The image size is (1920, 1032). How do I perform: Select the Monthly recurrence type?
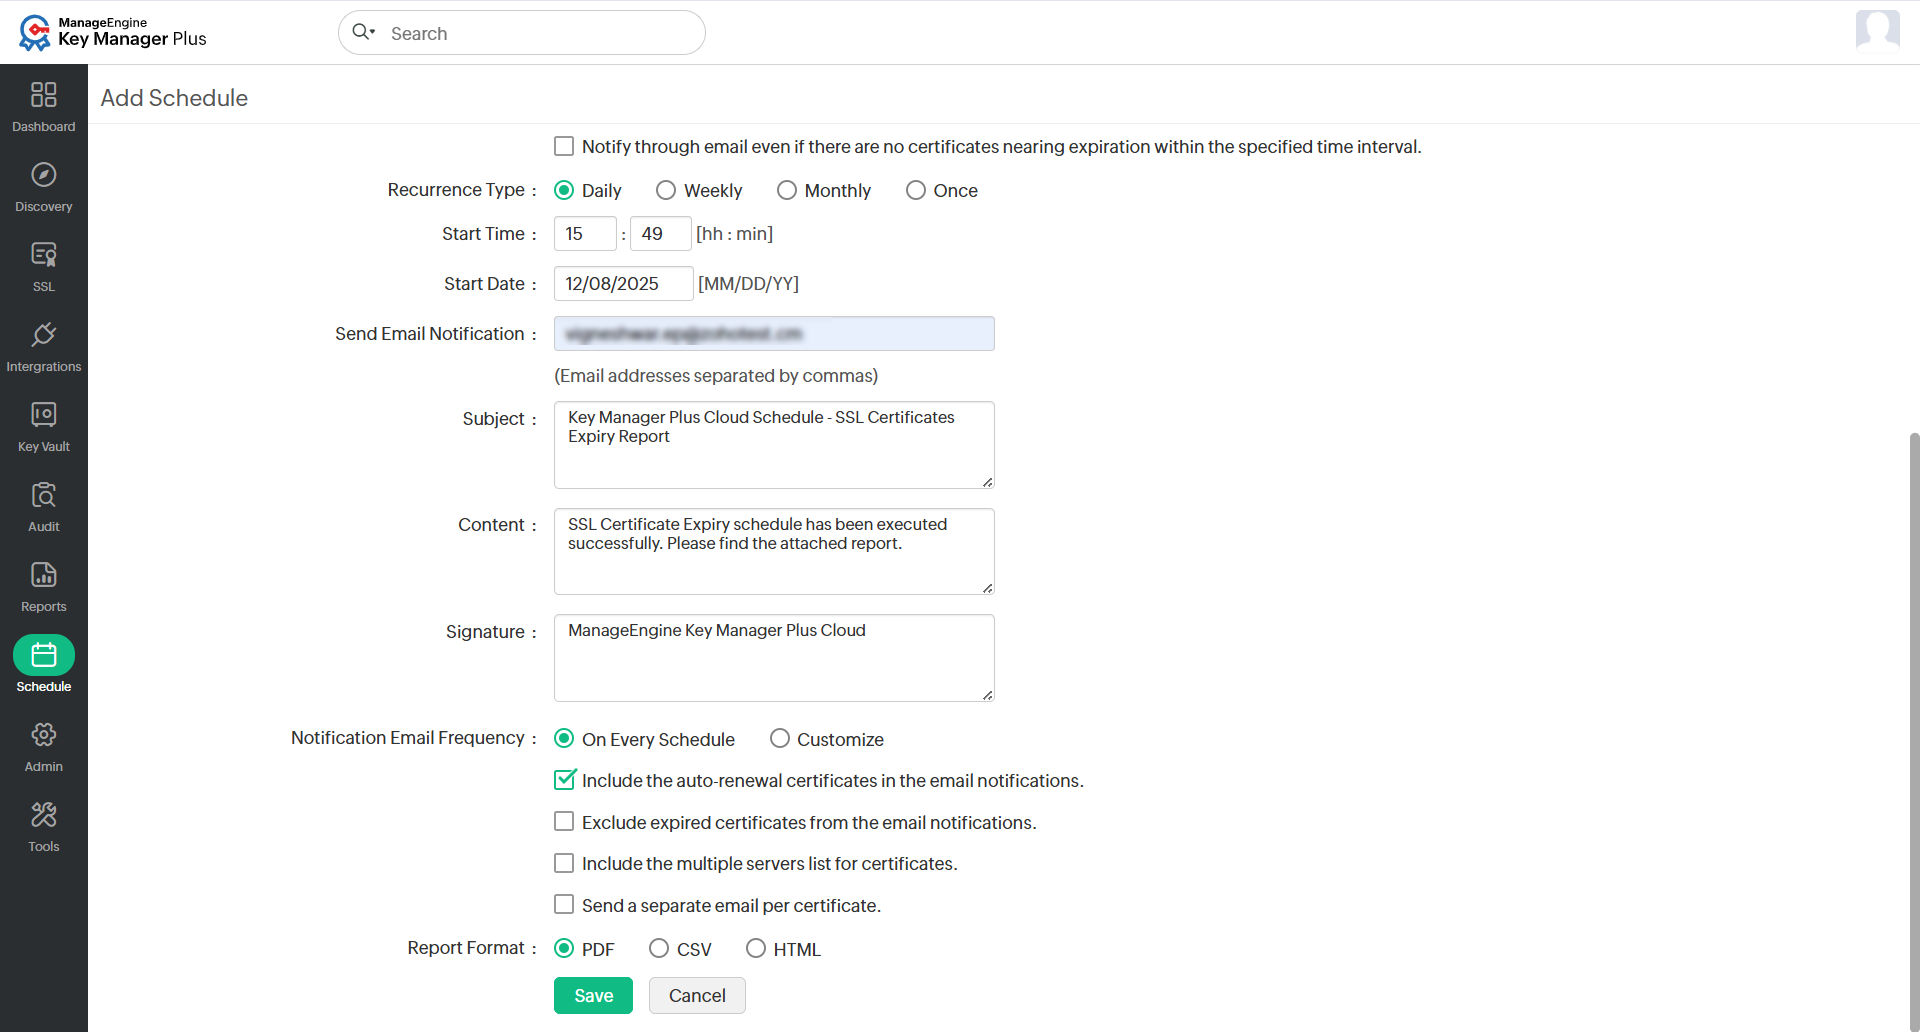[787, 190]
